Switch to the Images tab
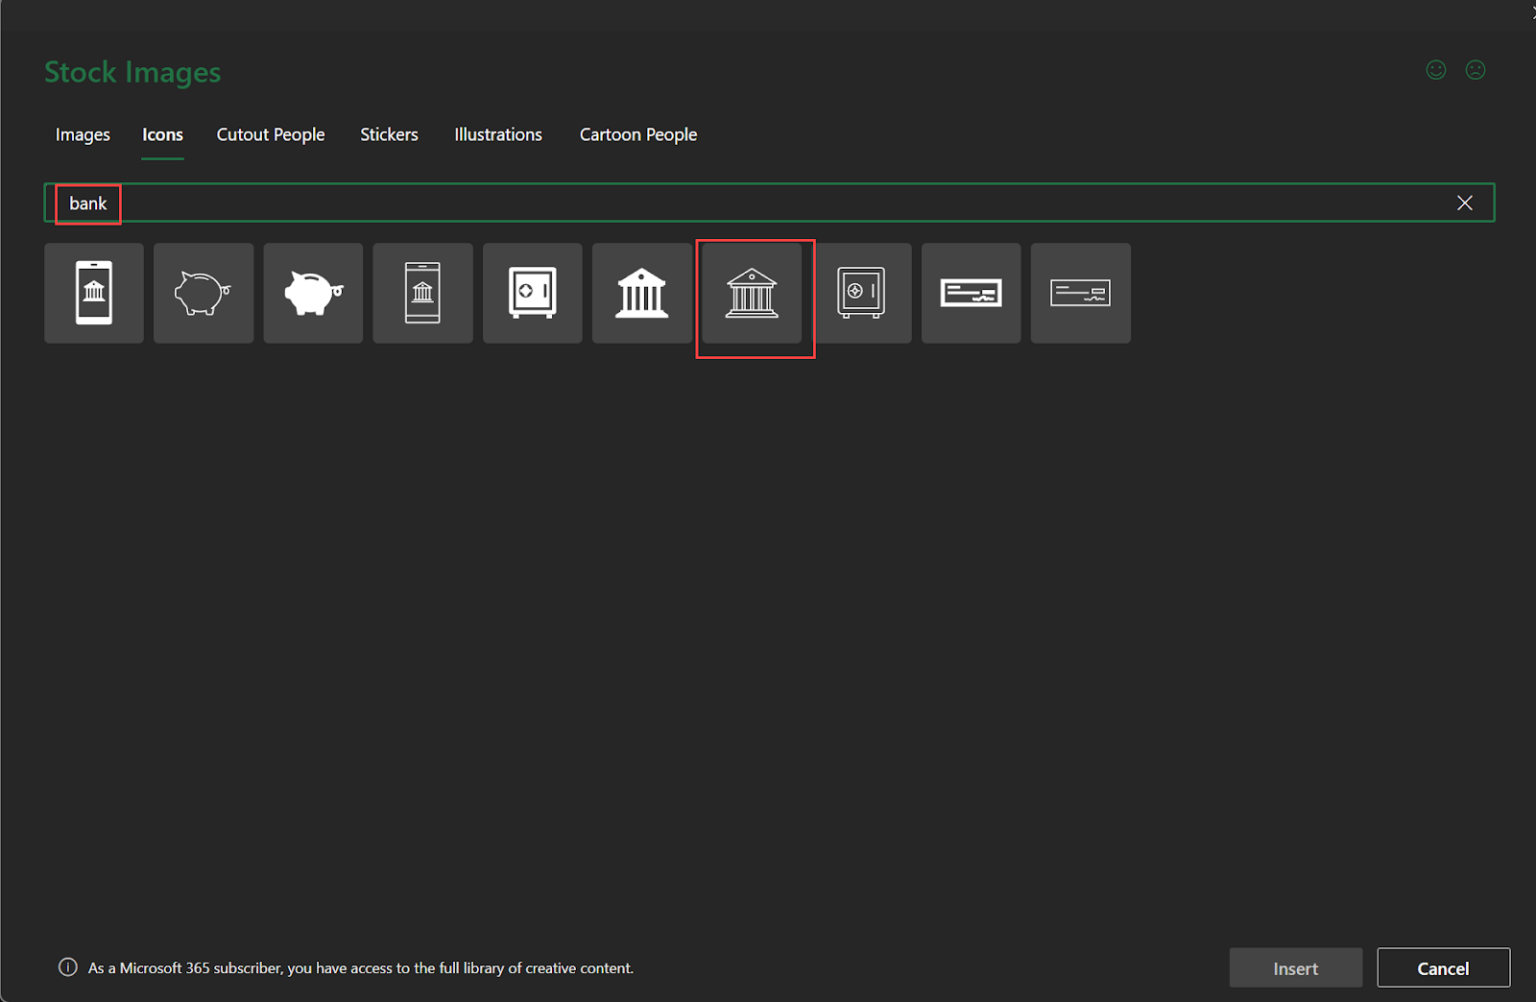Screen dimensions: 1536x1002 click(x=83, y=134)
